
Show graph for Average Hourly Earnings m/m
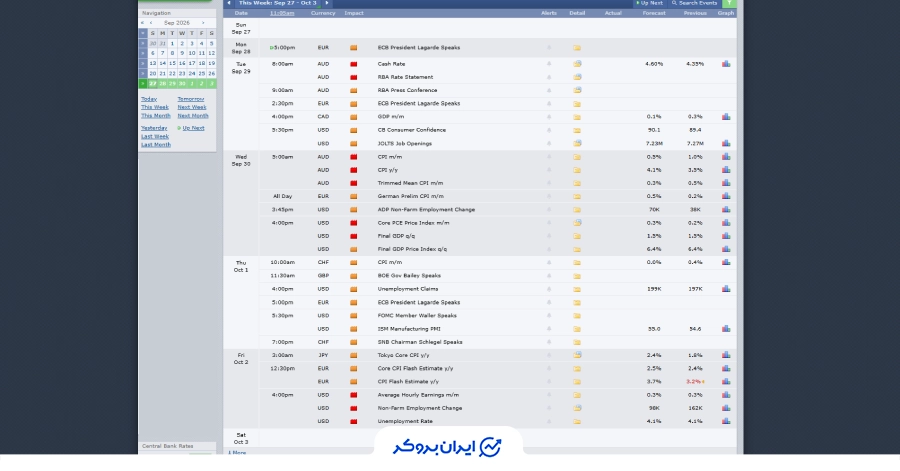[726, 395]
